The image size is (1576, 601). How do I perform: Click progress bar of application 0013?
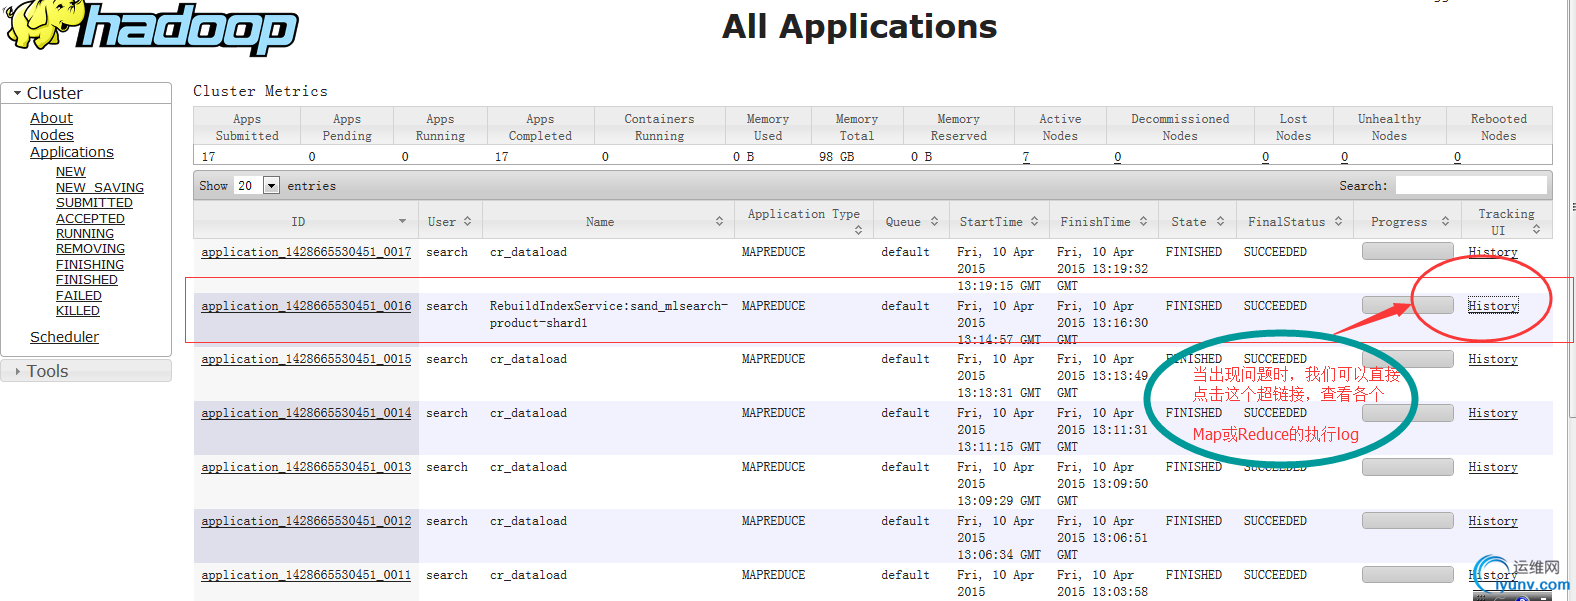coord(1408,467)
